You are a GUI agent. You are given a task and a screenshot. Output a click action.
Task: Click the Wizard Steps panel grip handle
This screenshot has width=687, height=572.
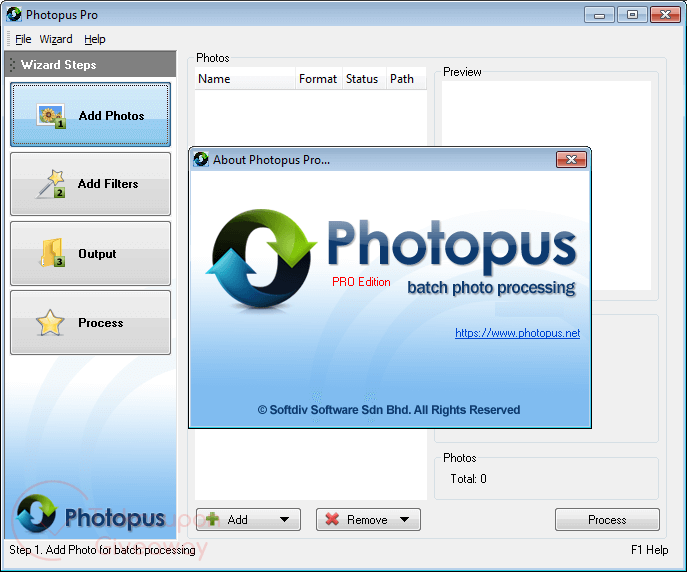click(12, 65)
